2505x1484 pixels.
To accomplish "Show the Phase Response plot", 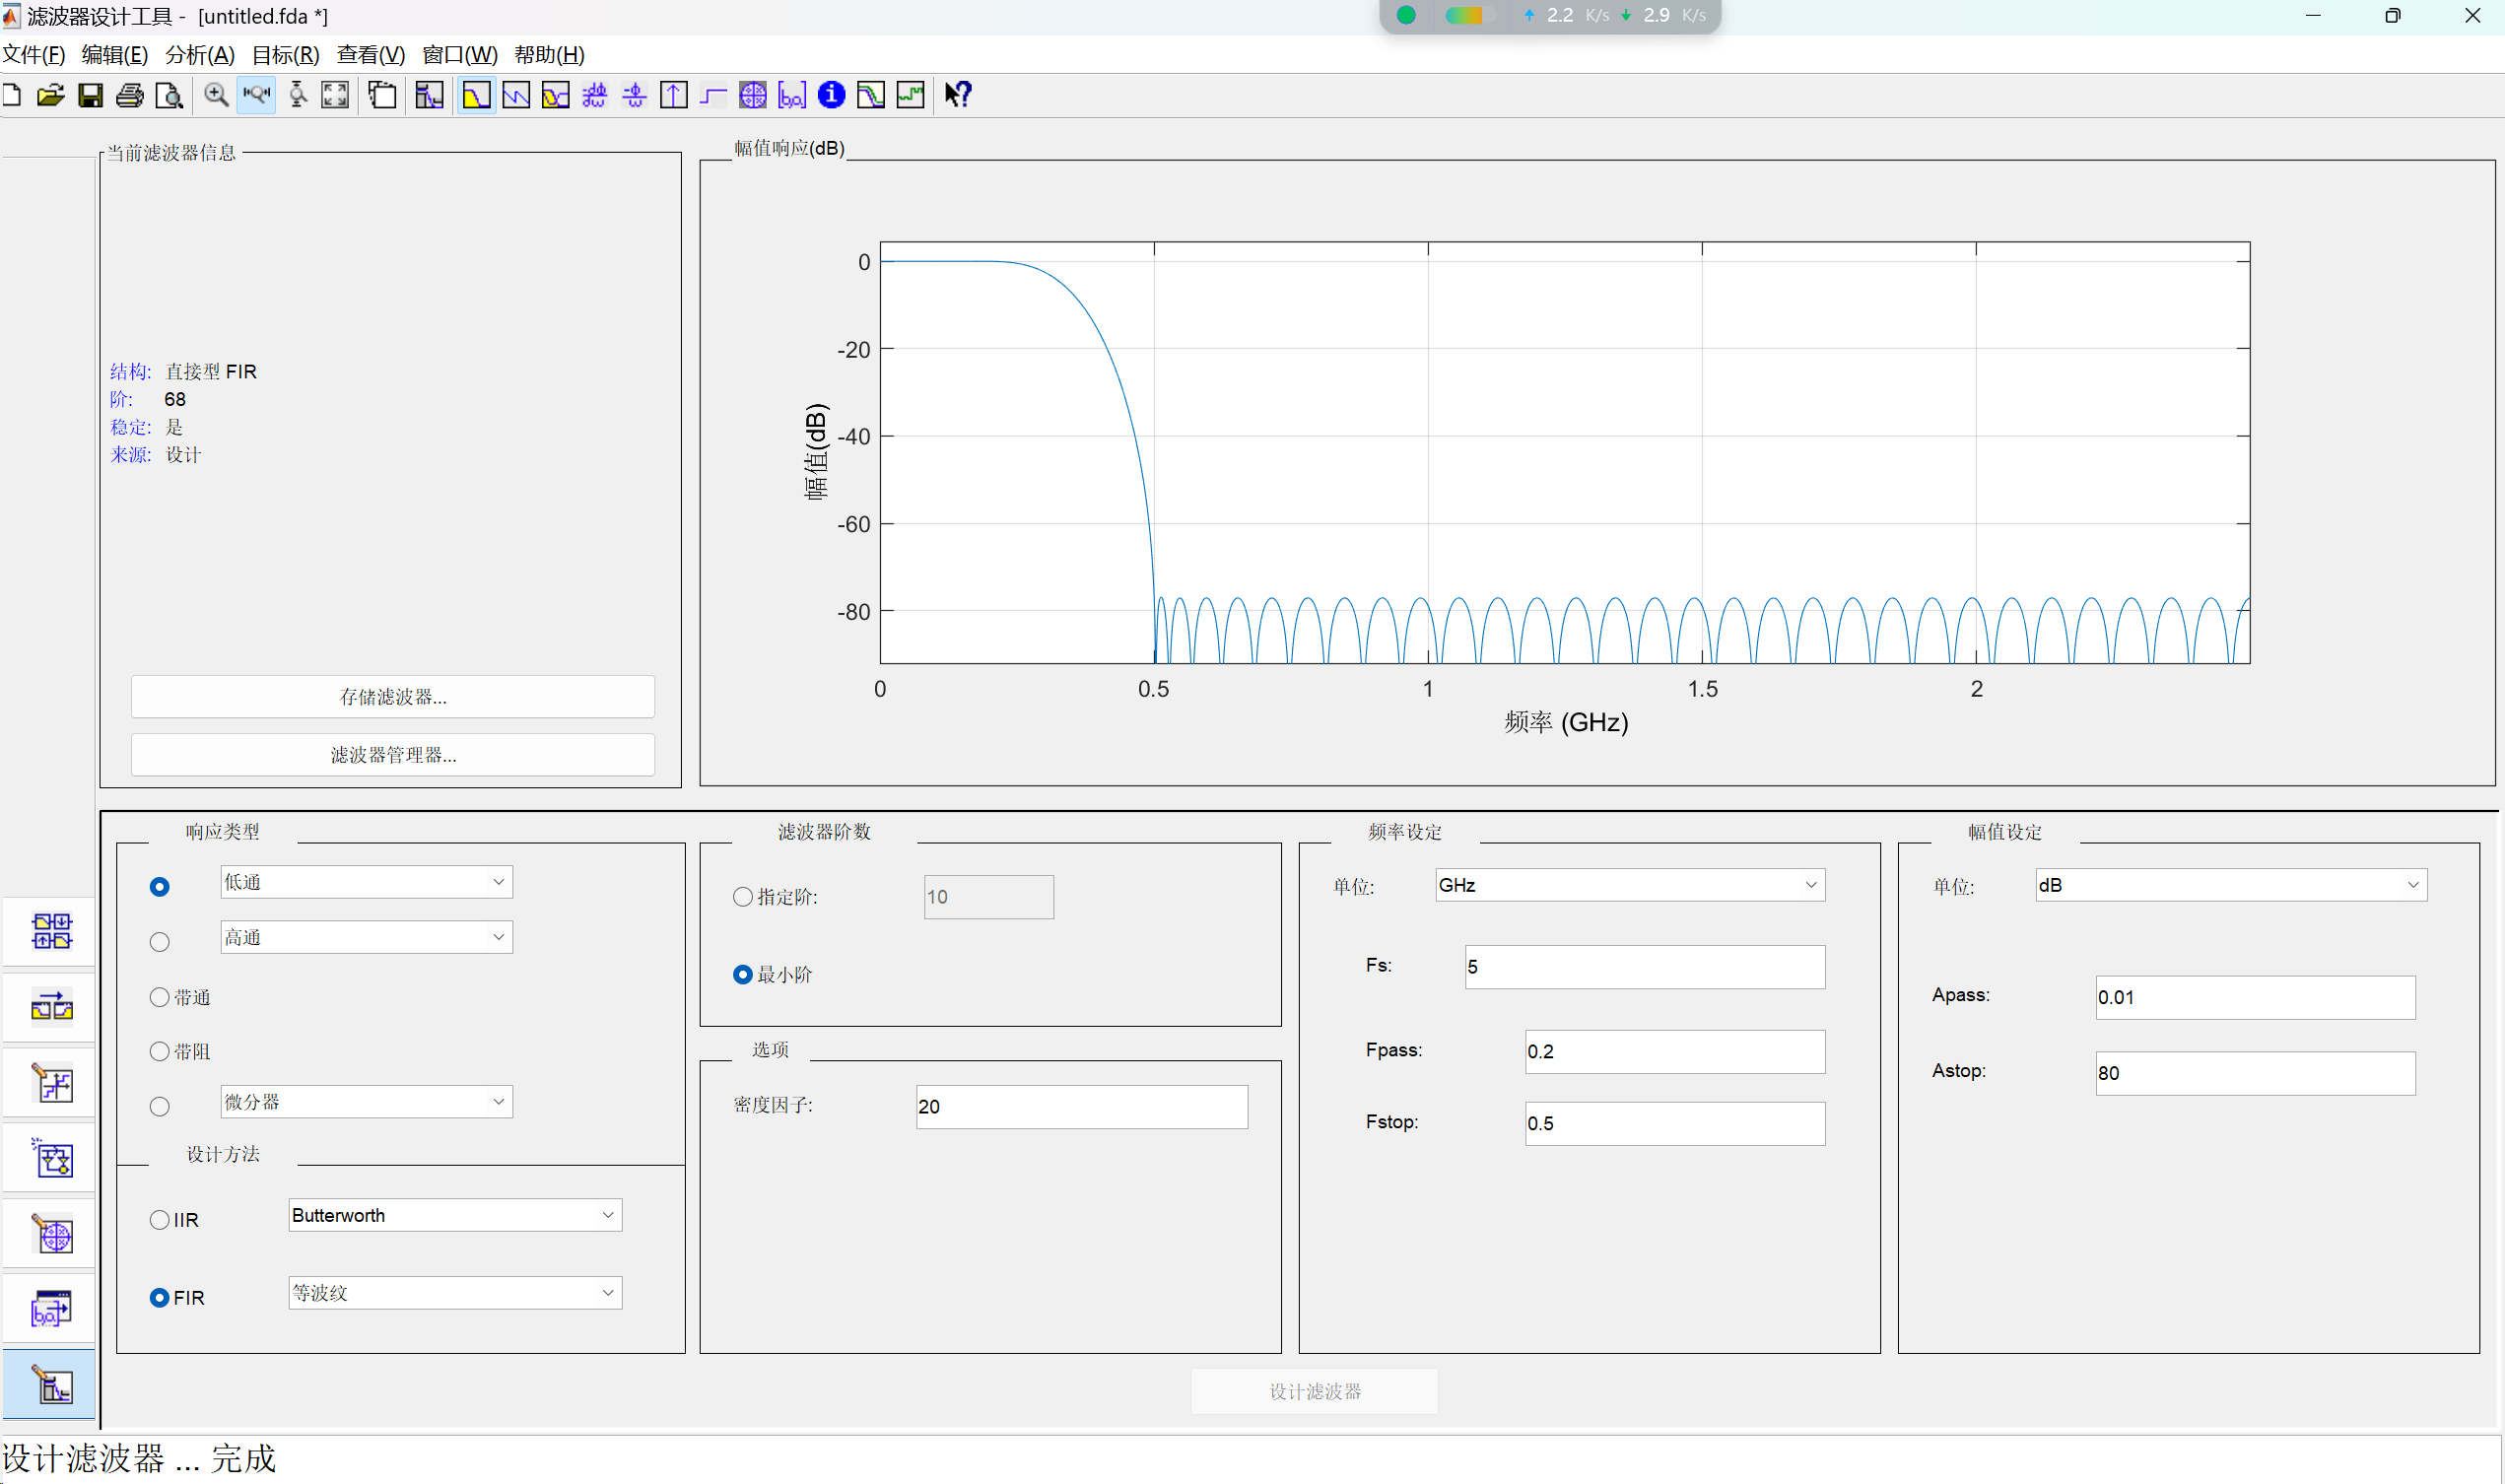I will (516, 95).
